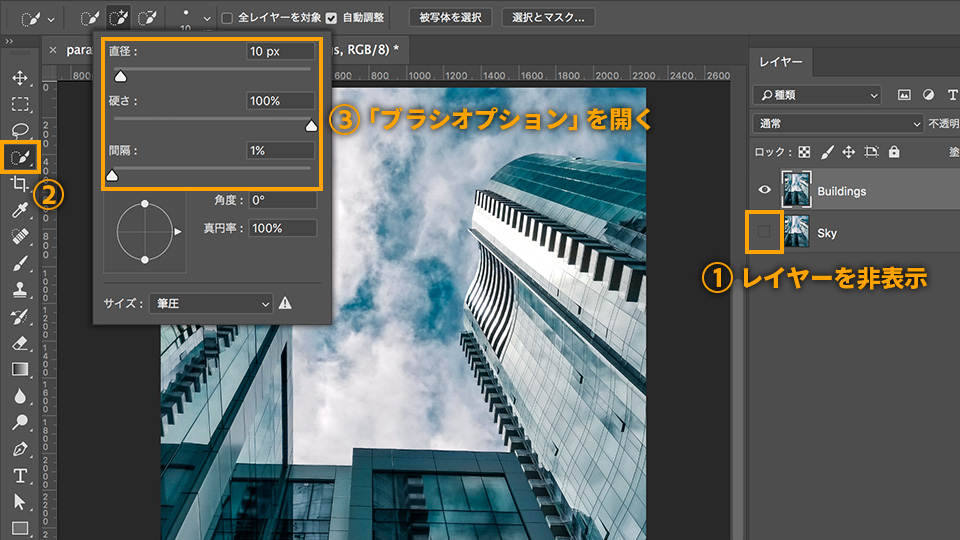The height and width of the screenshot is (540, 960).
Task: Select the Spot Healing Brush tool
Action: coord(20,236)
